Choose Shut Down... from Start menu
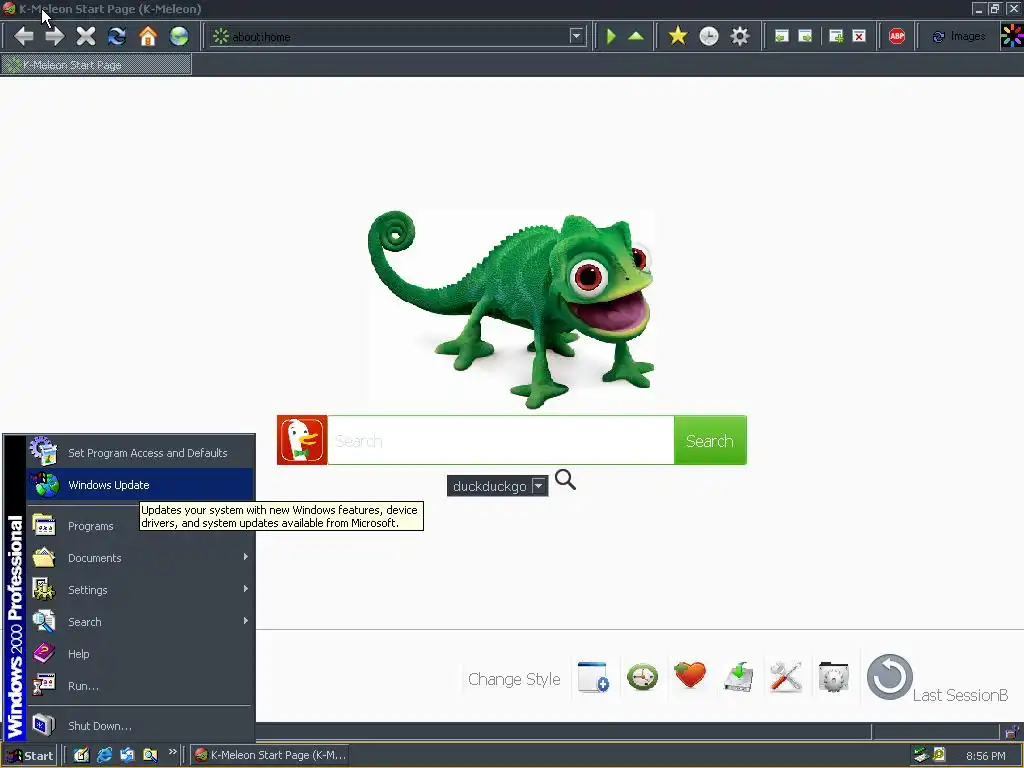Viewport: 1024px width, 768px height. 140,726
